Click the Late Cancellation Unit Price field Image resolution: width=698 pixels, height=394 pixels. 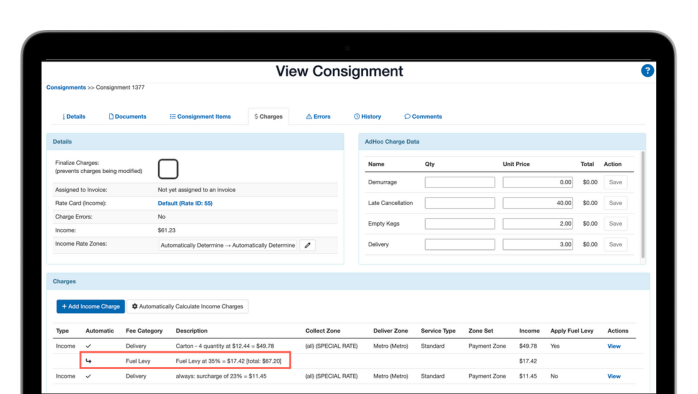pyautogui.click(x=538, y=203)
